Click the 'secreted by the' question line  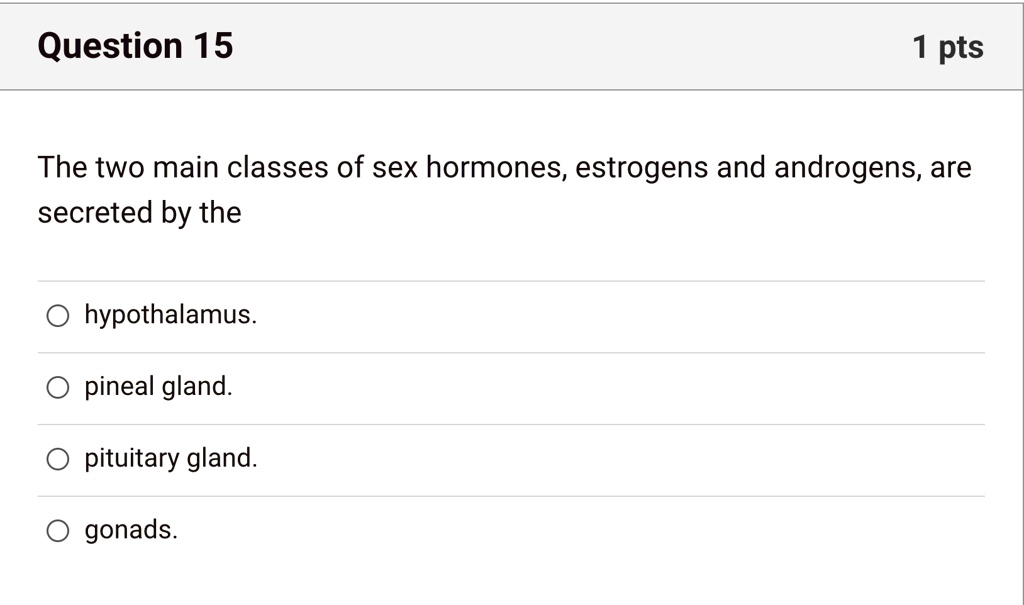(x=140, y=213)
